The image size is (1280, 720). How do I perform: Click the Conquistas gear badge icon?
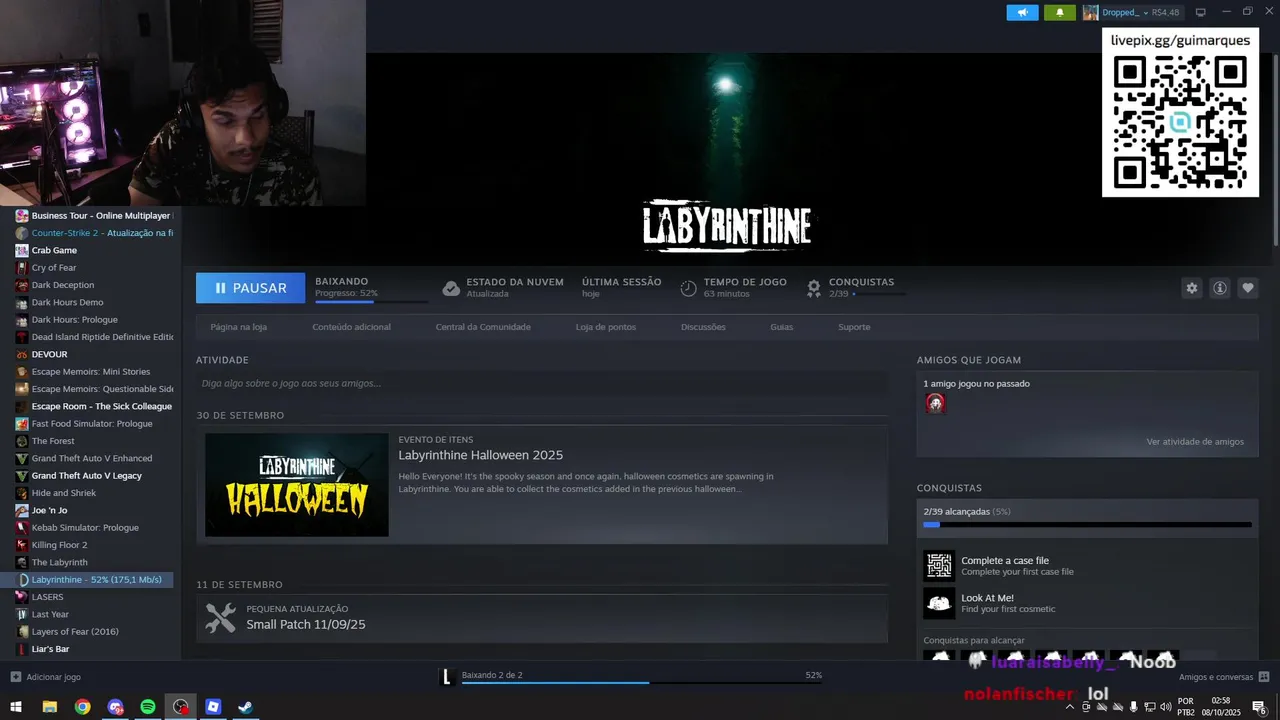click(x=814, y=288)
